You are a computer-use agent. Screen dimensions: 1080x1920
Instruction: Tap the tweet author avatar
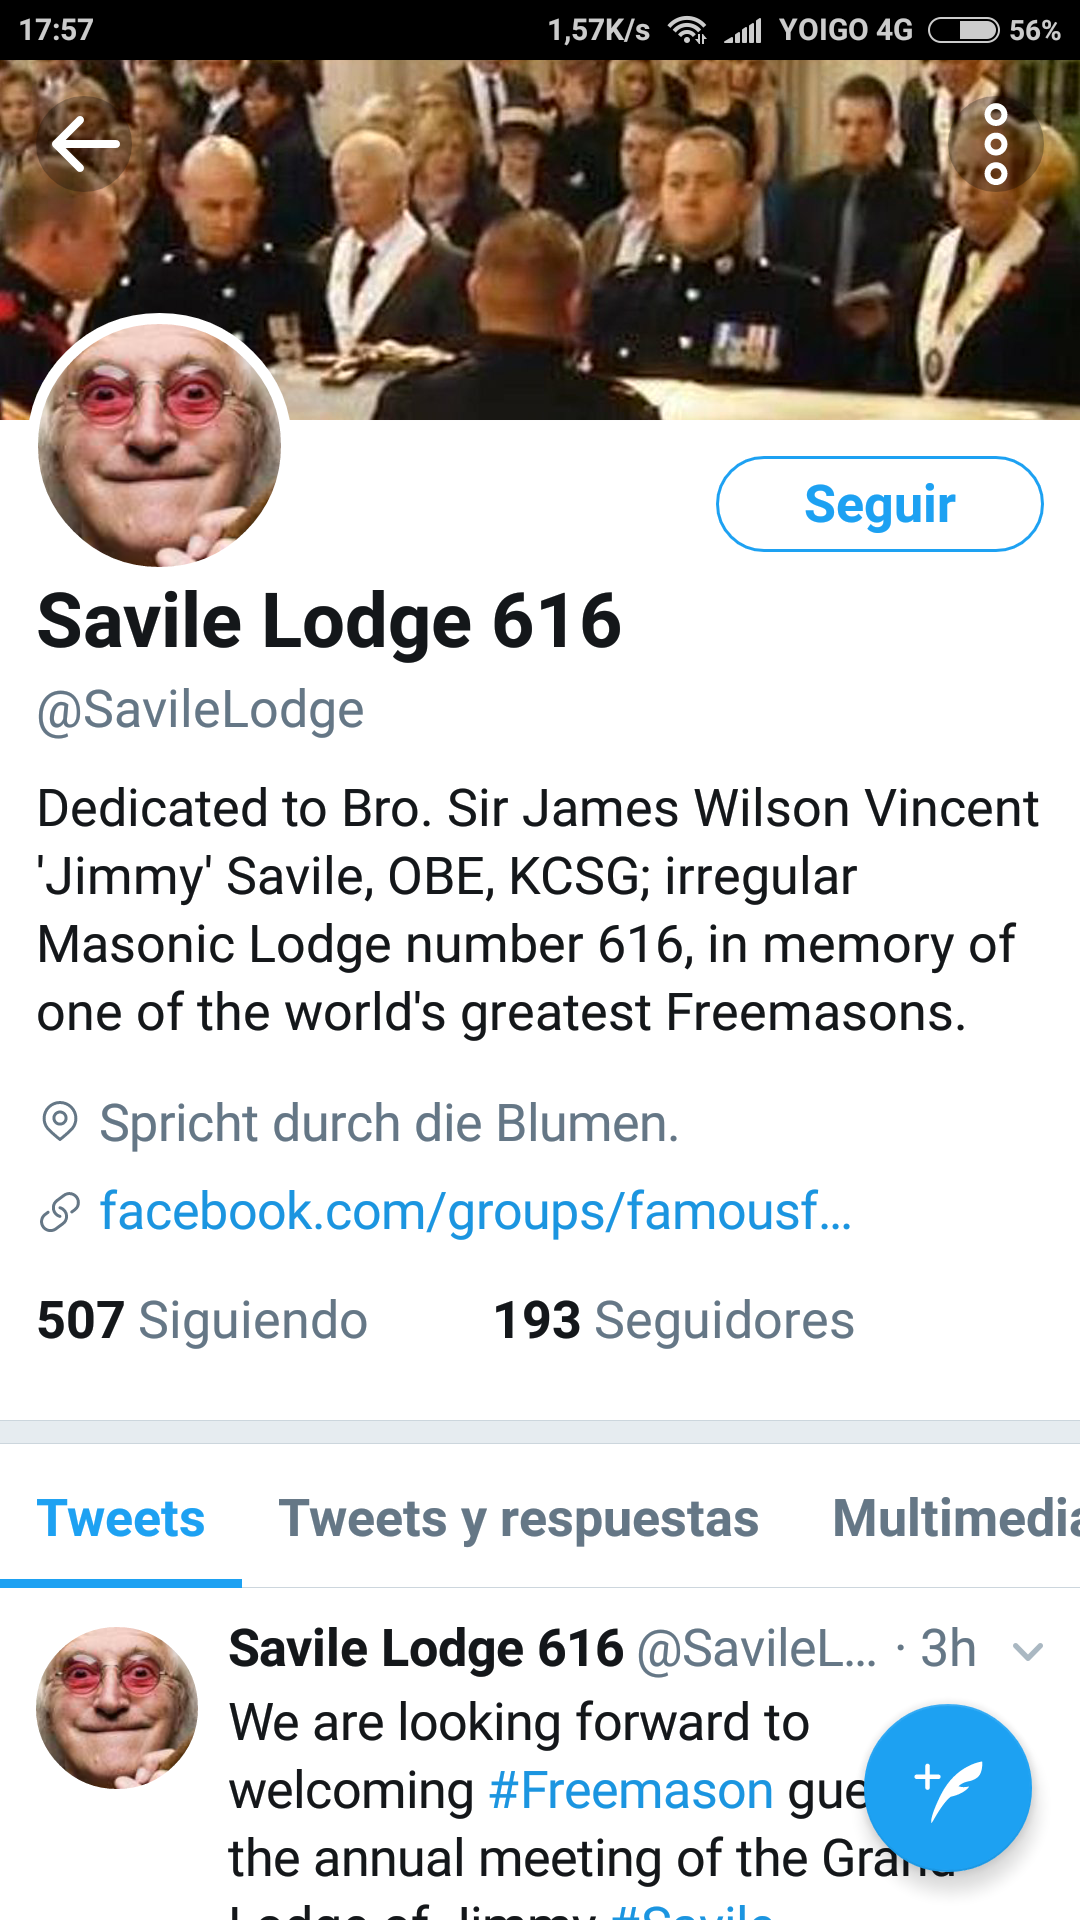pyautogui.click(x=117, y=1708)
